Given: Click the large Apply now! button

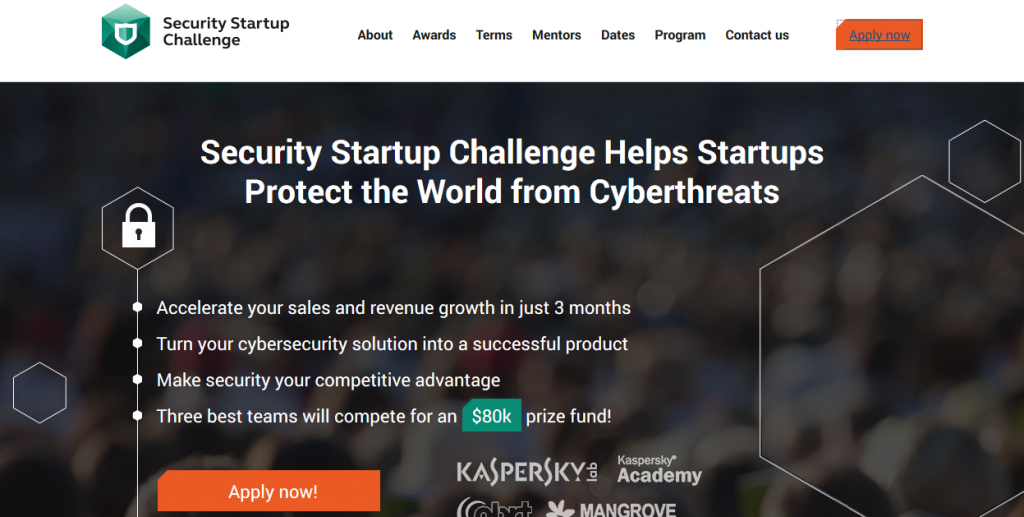Looking at the screenshot, I should click(269, 491).
